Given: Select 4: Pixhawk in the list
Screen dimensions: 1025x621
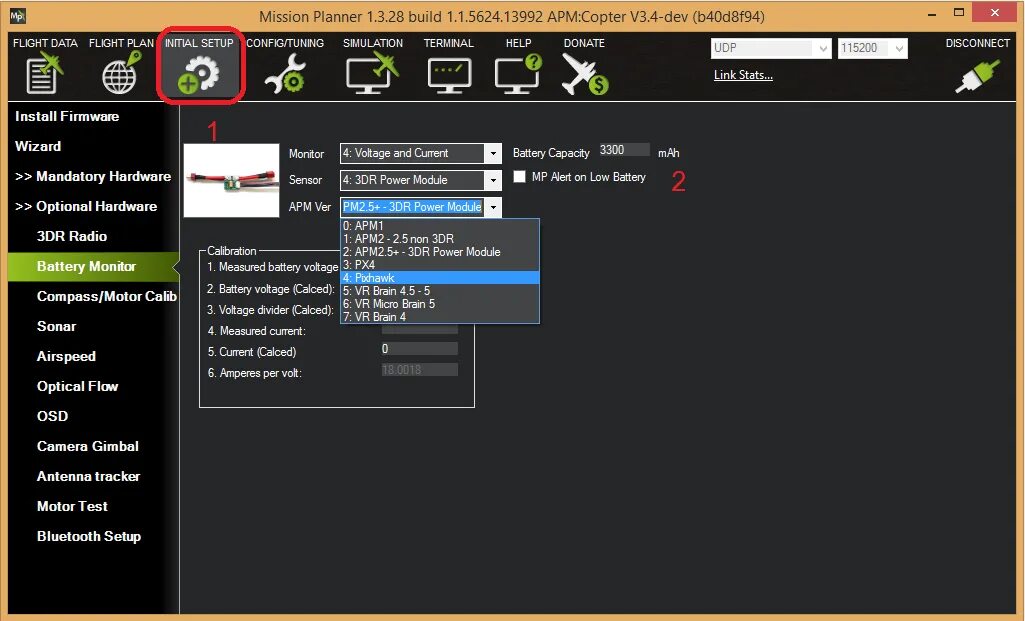Looking at the screenshot, I should (x=440, y=278).
